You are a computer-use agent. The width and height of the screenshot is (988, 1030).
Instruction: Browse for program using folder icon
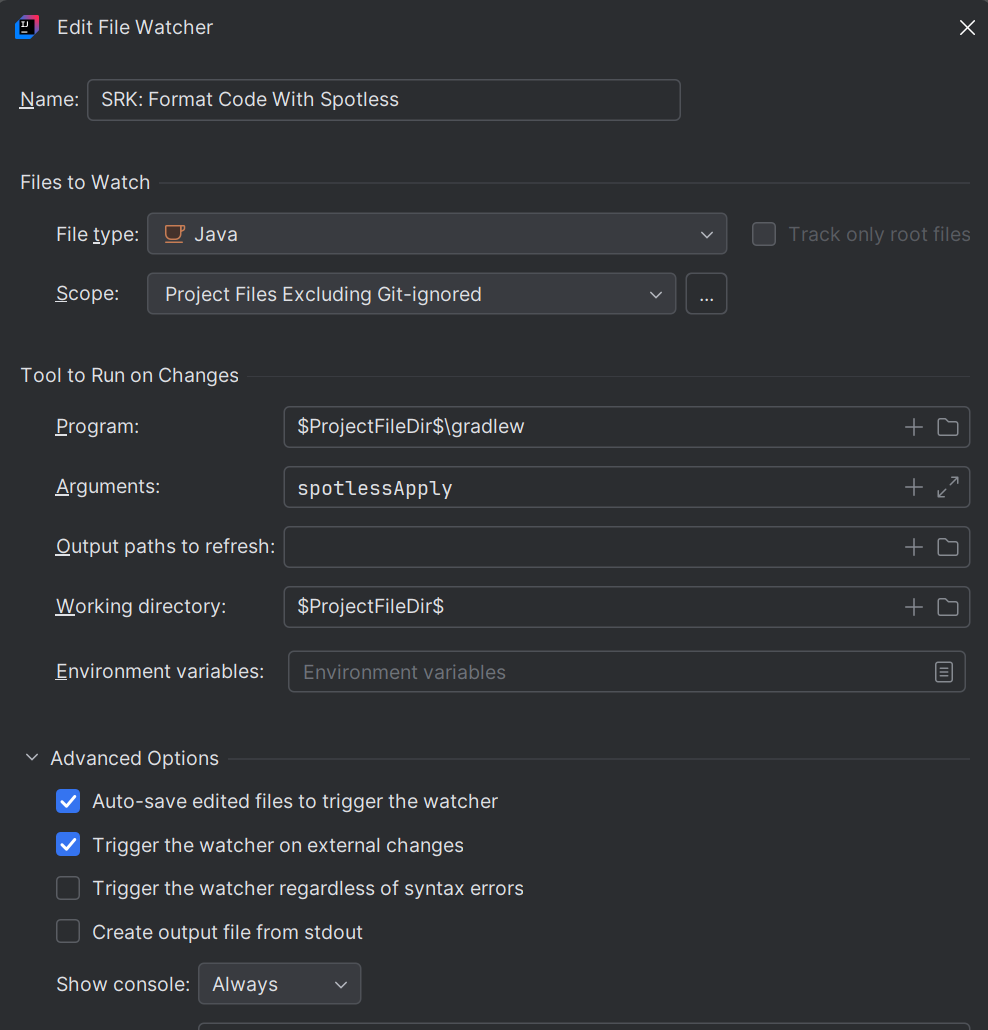[948, 427]
